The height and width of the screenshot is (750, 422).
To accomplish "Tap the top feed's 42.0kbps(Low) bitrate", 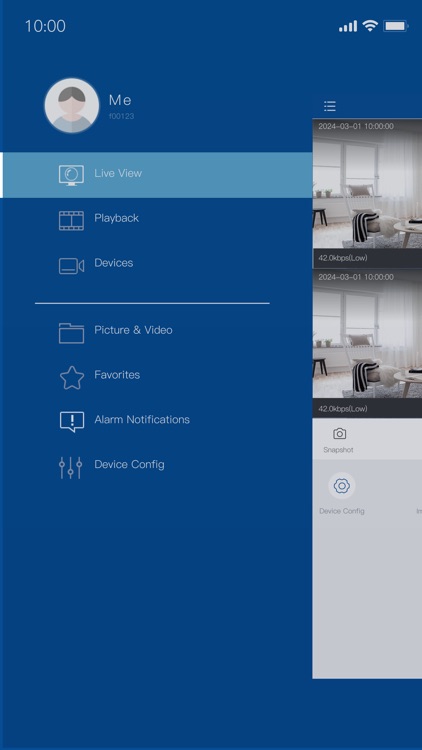I will 343,258.
